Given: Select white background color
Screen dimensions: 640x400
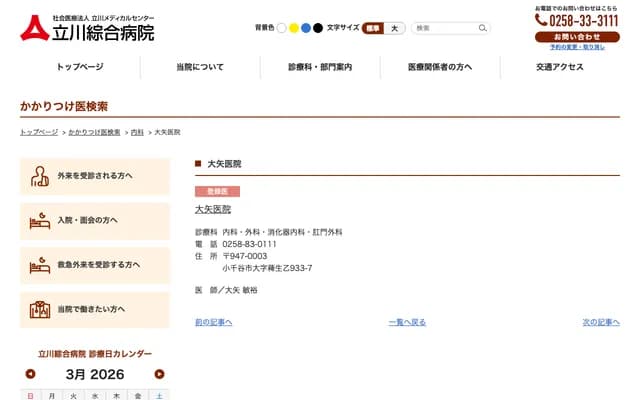Looking at the screenshot, I should tap(282, 28).
